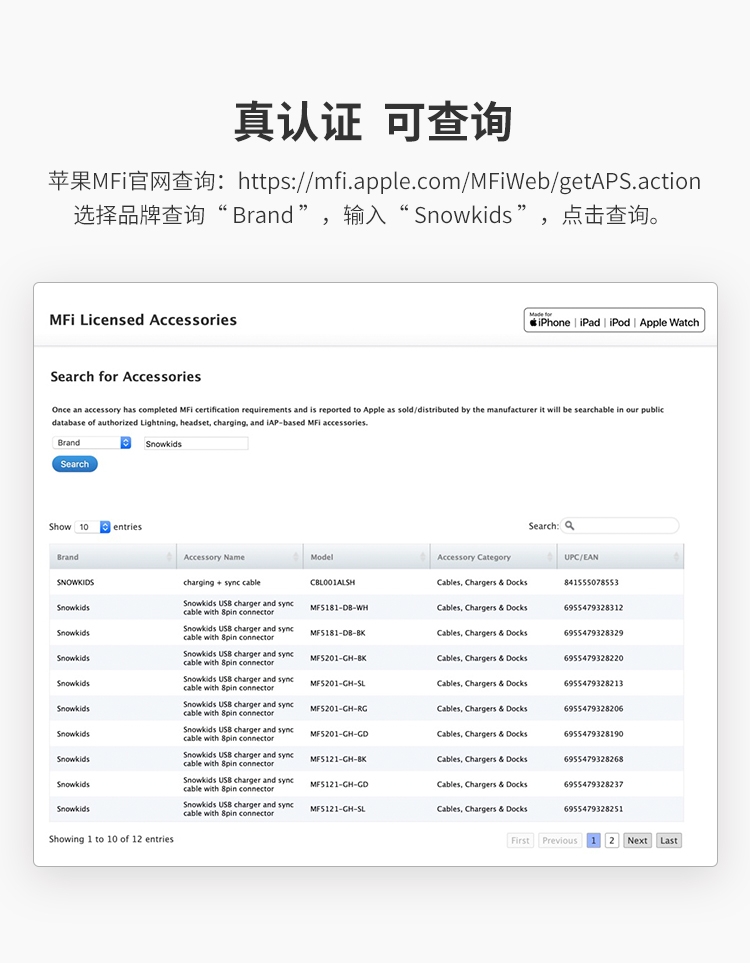Select model cell MF5201-GH-GD
The image size is (750, 963).
click(339, 733)
